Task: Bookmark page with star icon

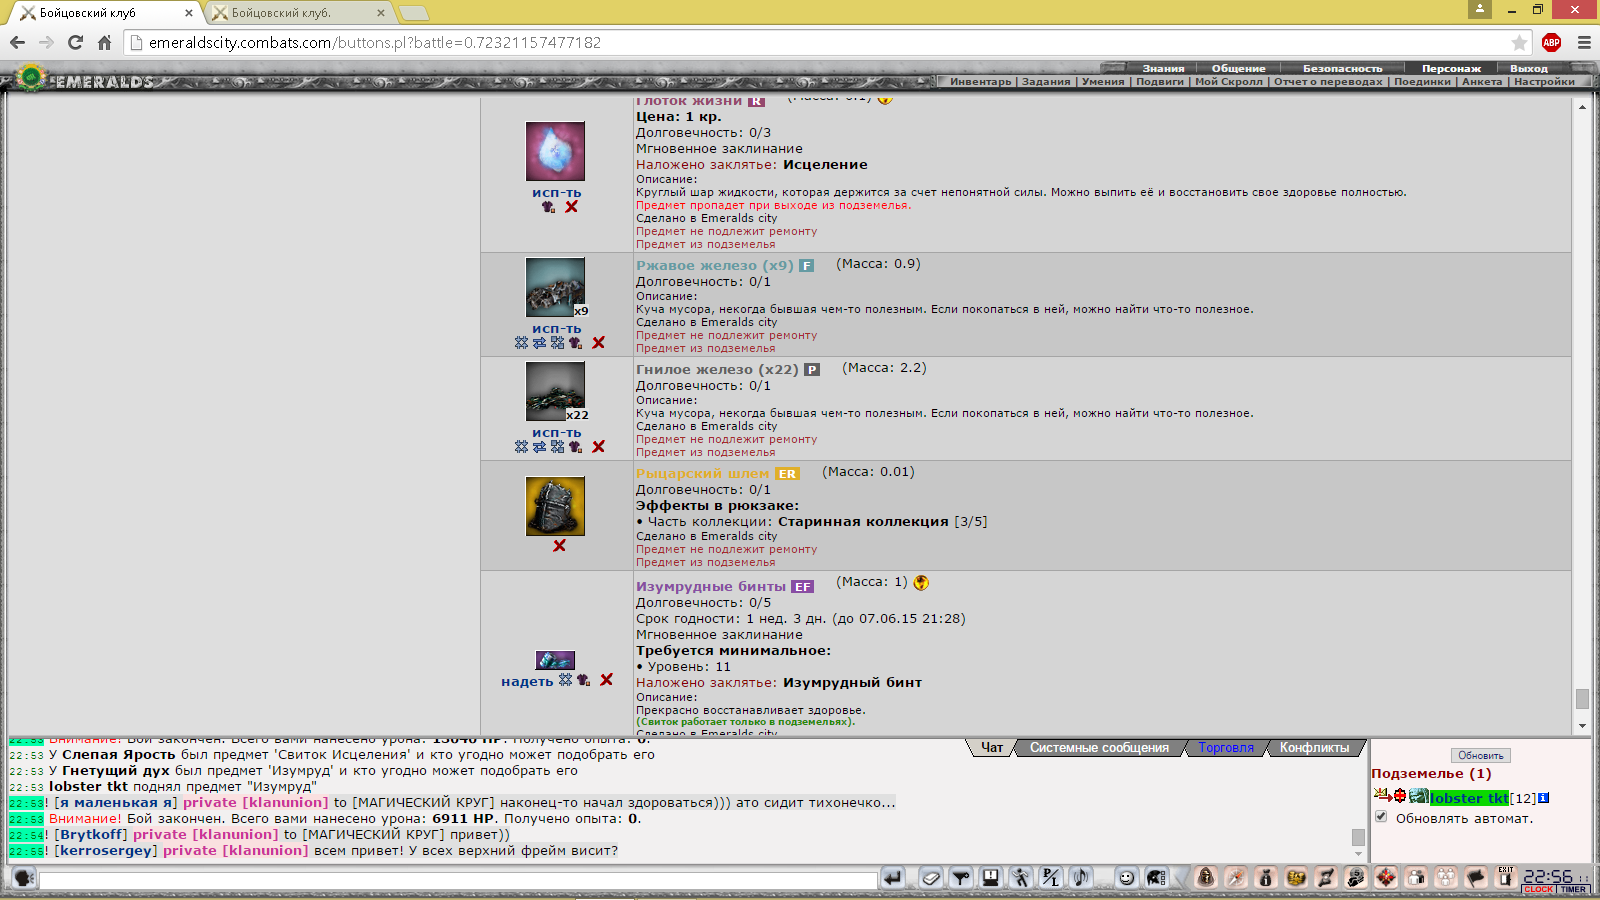Action: tap(1519, 42)
